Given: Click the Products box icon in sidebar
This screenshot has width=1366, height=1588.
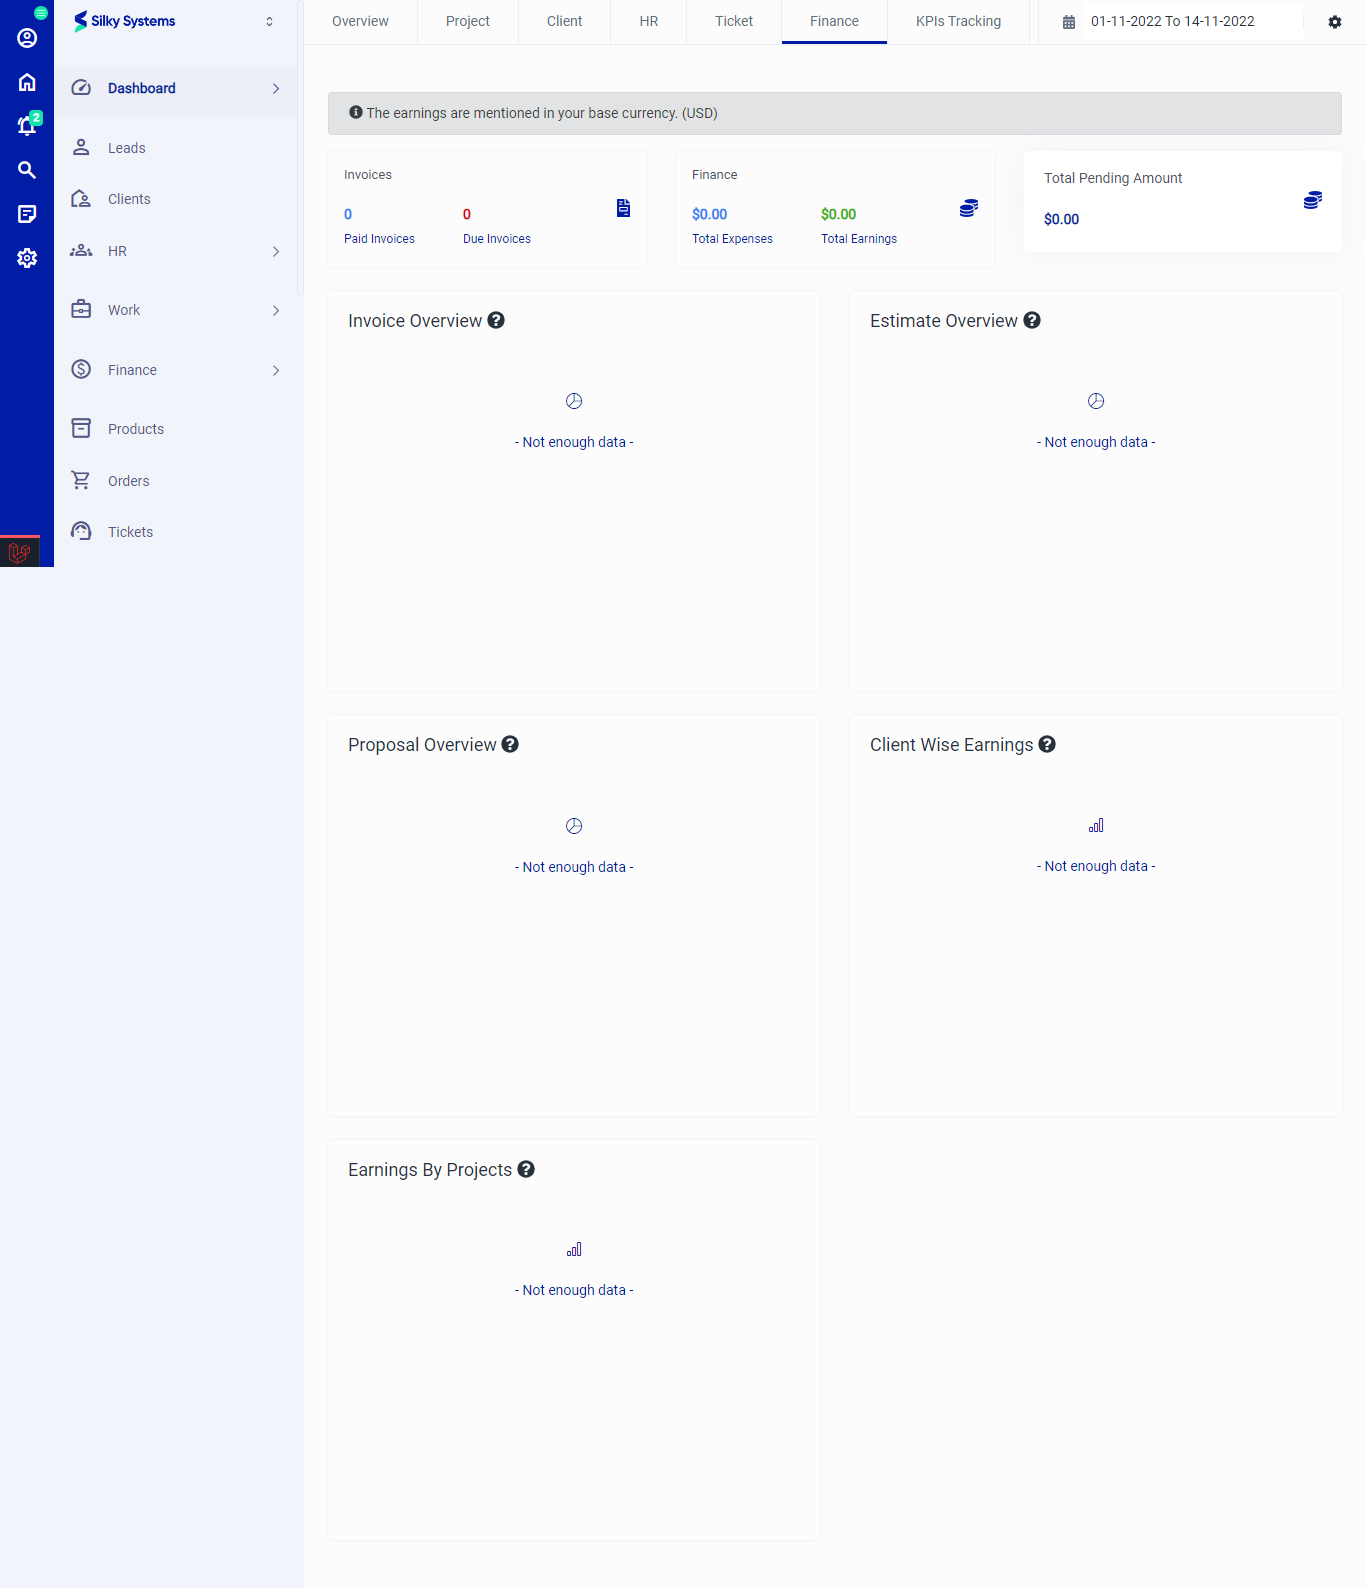Looking at the screenshot, I should click(81, 428).
